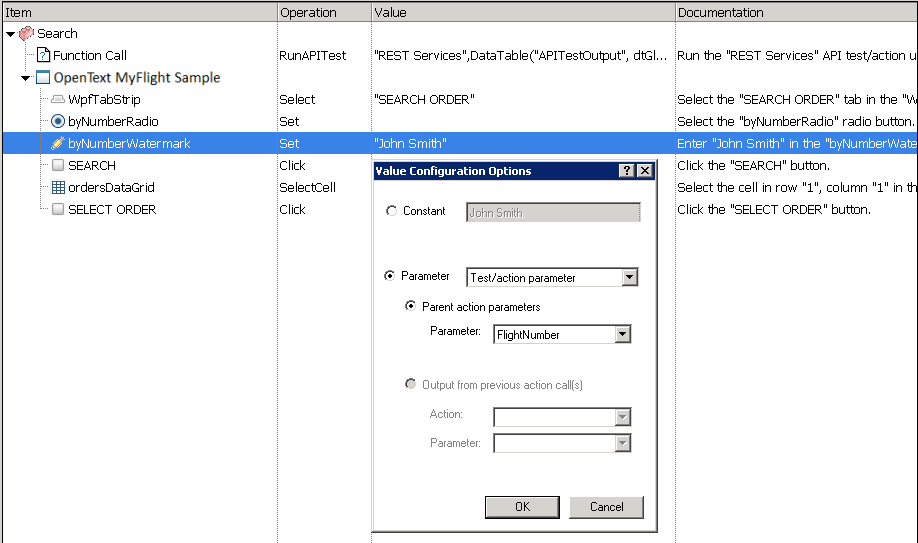Click the Operation column header
Image resolution: width=918 pixels, height=543 pixels.
click(308, 12)
